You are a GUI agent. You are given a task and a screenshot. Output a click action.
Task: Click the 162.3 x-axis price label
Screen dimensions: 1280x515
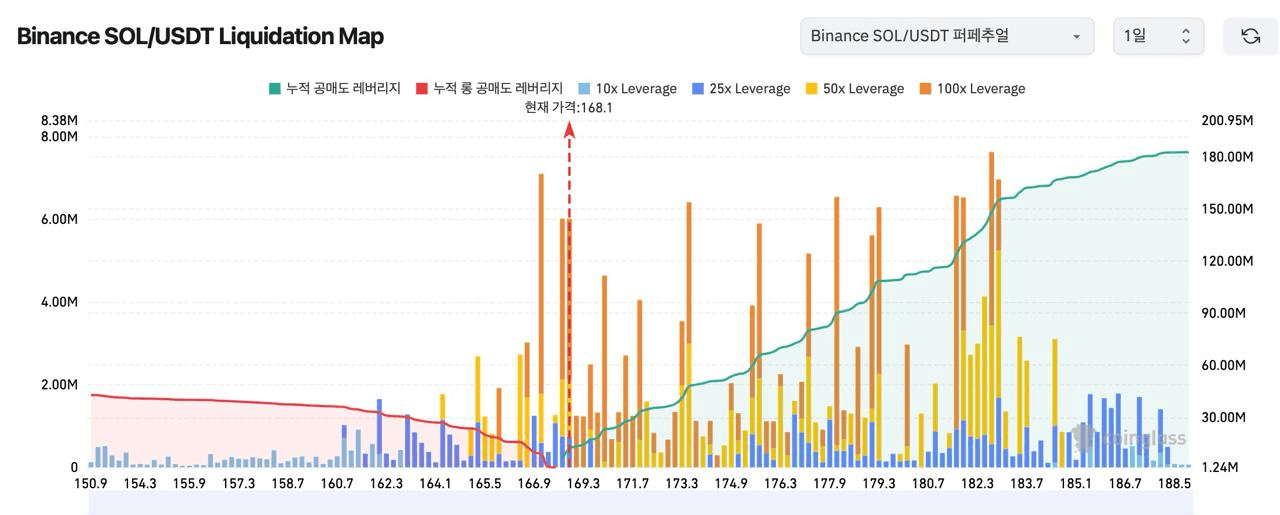[386, 483]
